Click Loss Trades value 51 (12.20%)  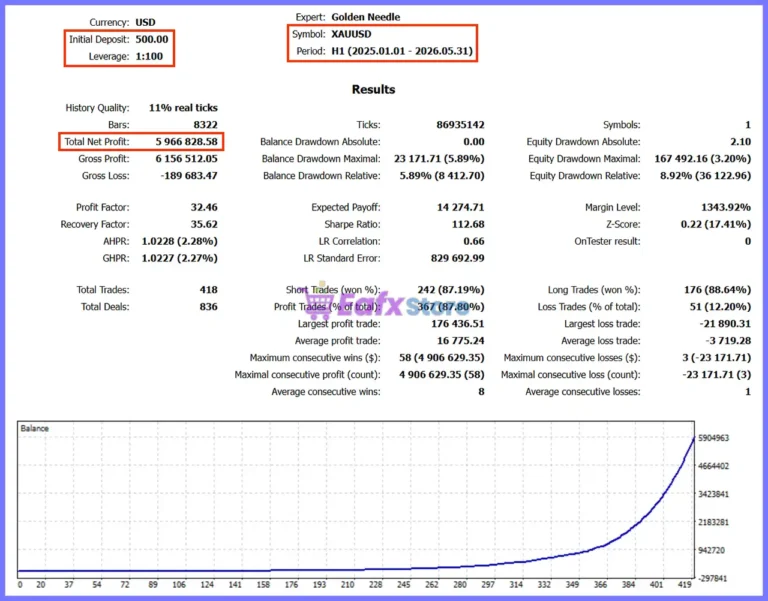point(720,307)
